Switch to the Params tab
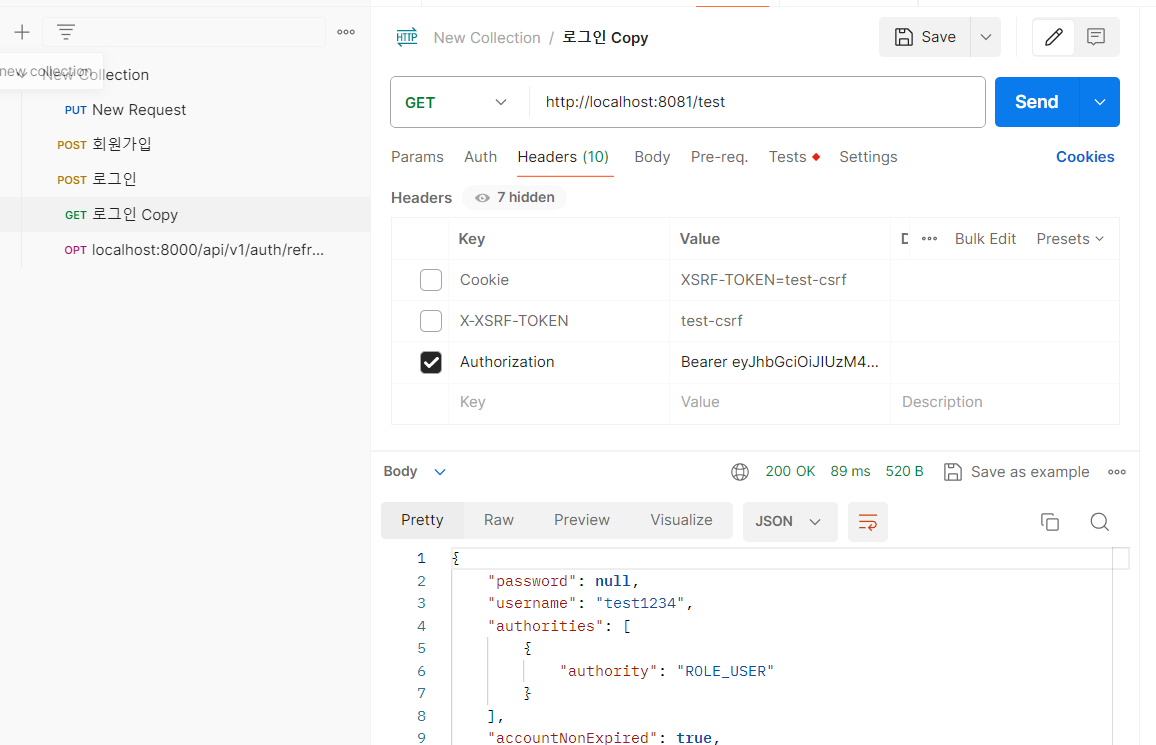 (x=417, y=157)
